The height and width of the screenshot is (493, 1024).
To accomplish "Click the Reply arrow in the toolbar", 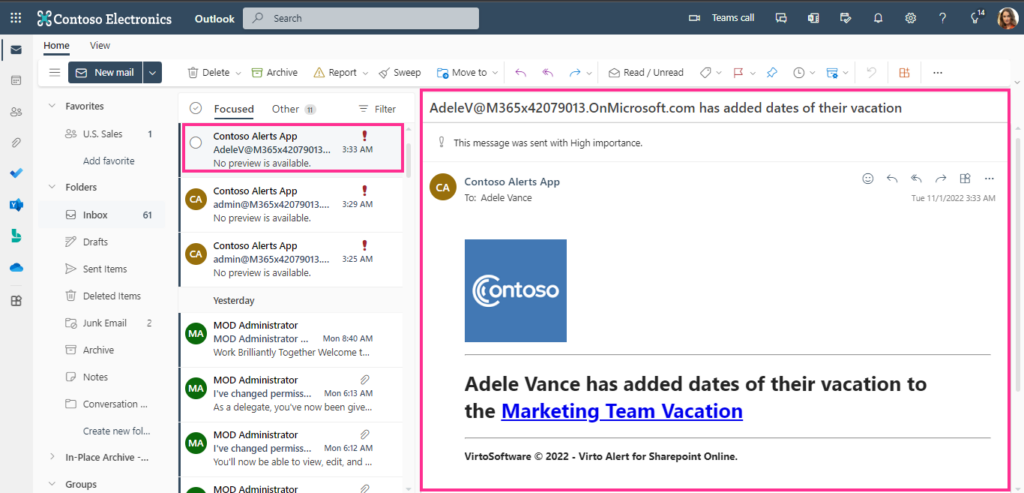I will 520,72.
